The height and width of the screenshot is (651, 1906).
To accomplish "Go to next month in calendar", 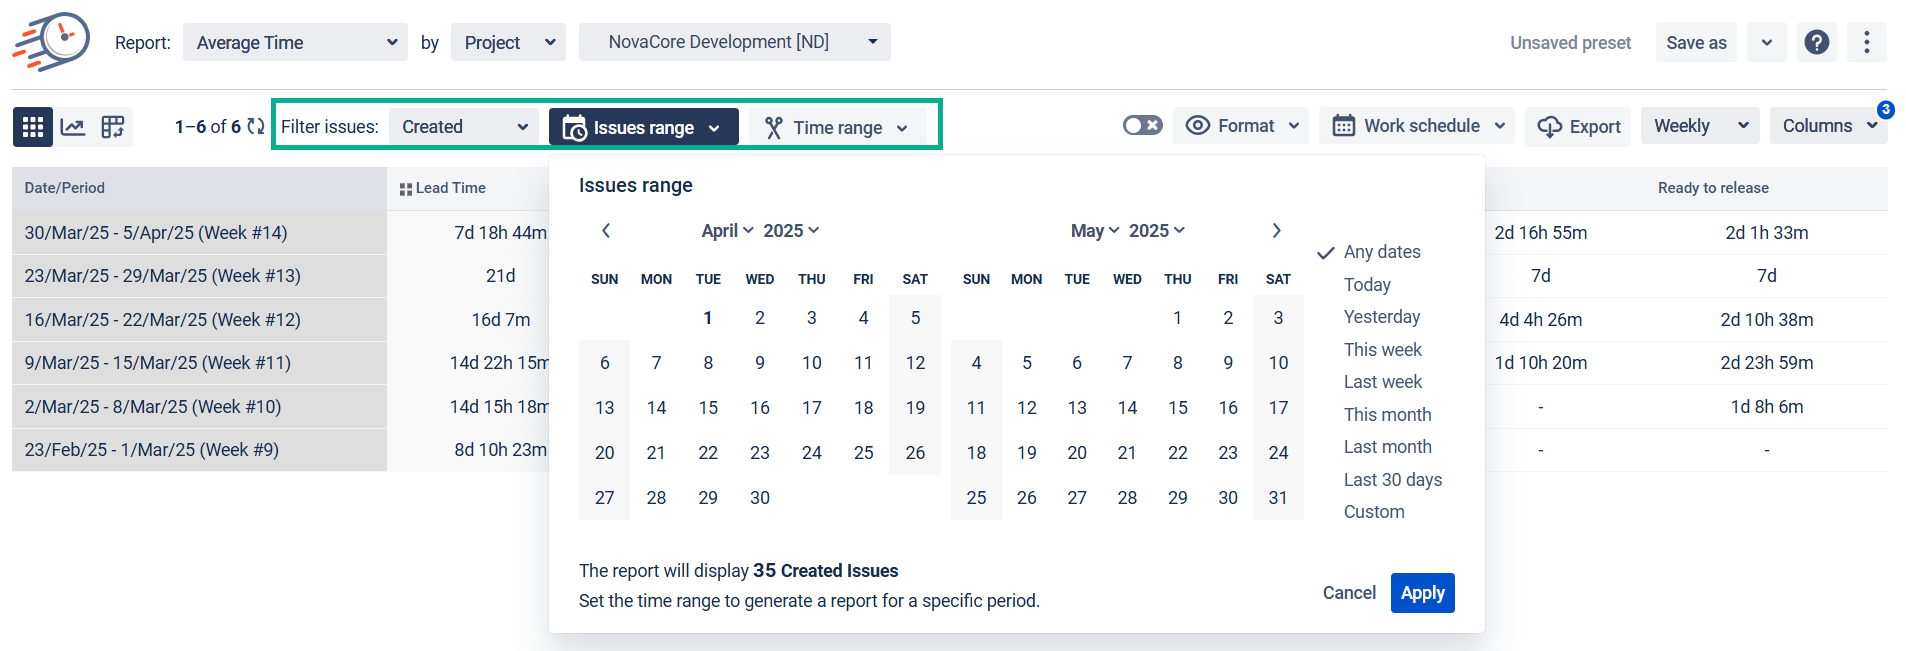I will tap(1276, 231).
